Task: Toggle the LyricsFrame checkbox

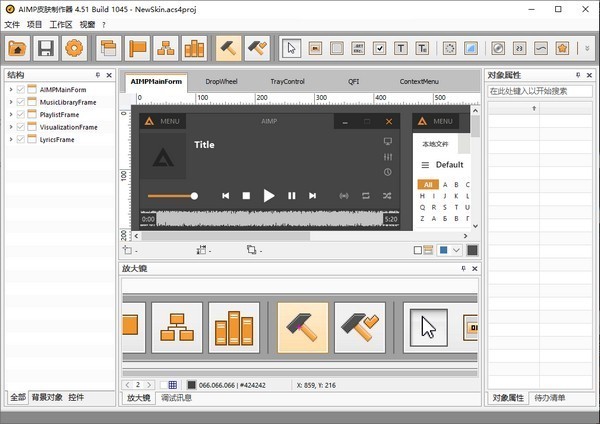Action: pyautogui.click(x=21, y=139)
